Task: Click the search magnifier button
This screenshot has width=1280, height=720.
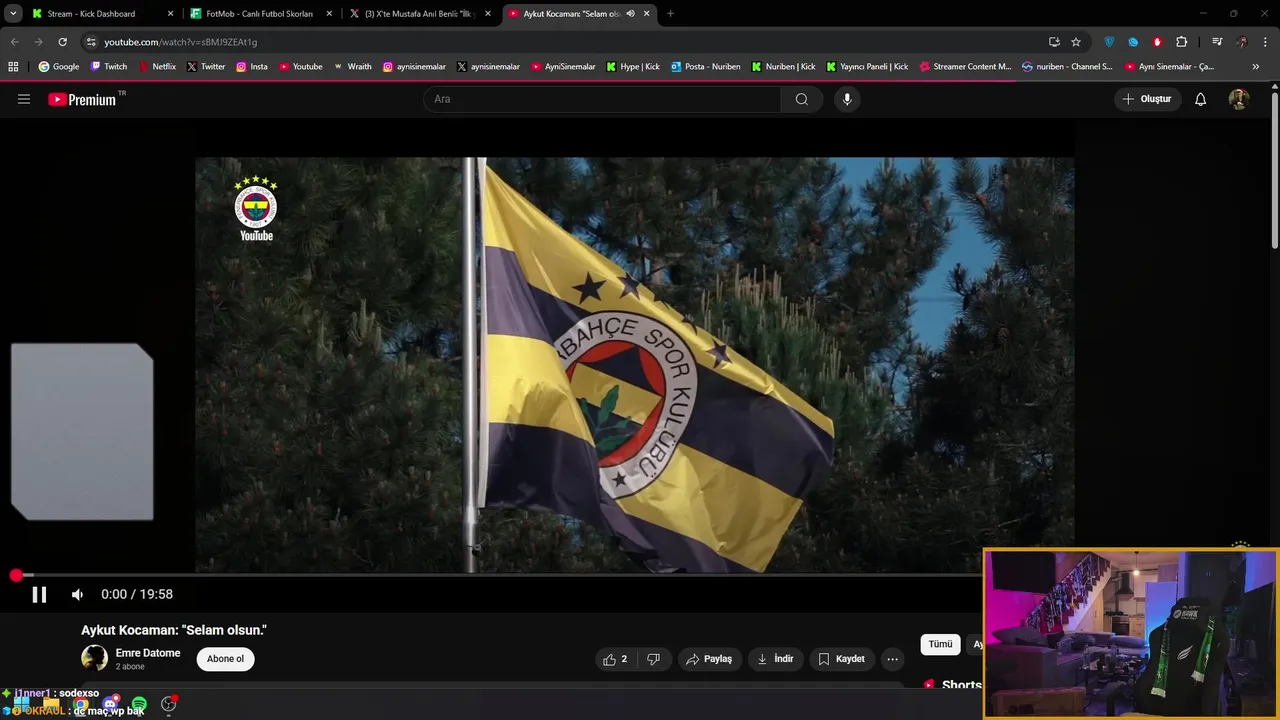Action: [x=802, y=99]
